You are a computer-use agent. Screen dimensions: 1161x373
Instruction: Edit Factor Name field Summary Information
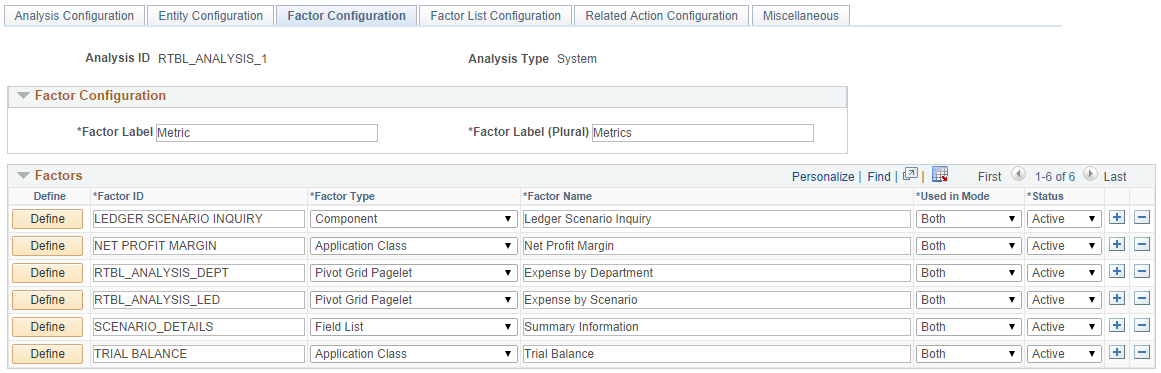pos(716,327)
